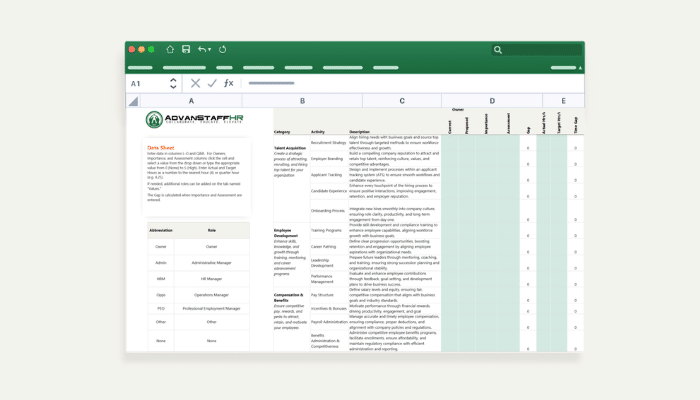The width and height of the screenshot is (700, 400).
Task: Click the 'Role' table header
Action: (212, 230)
